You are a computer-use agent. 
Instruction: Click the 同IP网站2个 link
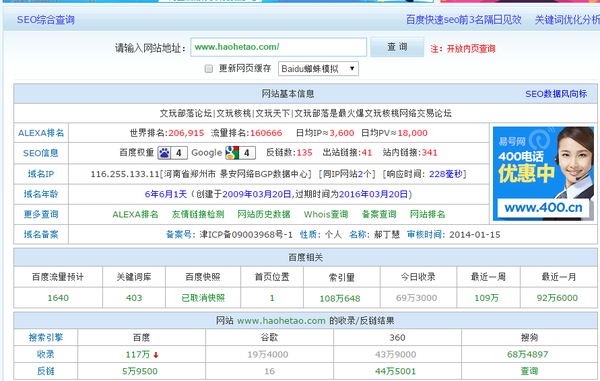tap(347, 174)
